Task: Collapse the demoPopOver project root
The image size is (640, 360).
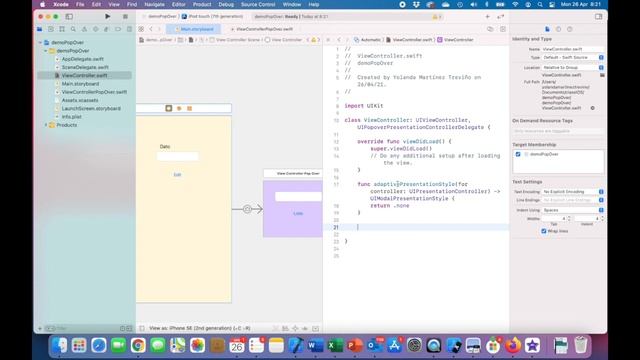Action: (x=40, y=42)
